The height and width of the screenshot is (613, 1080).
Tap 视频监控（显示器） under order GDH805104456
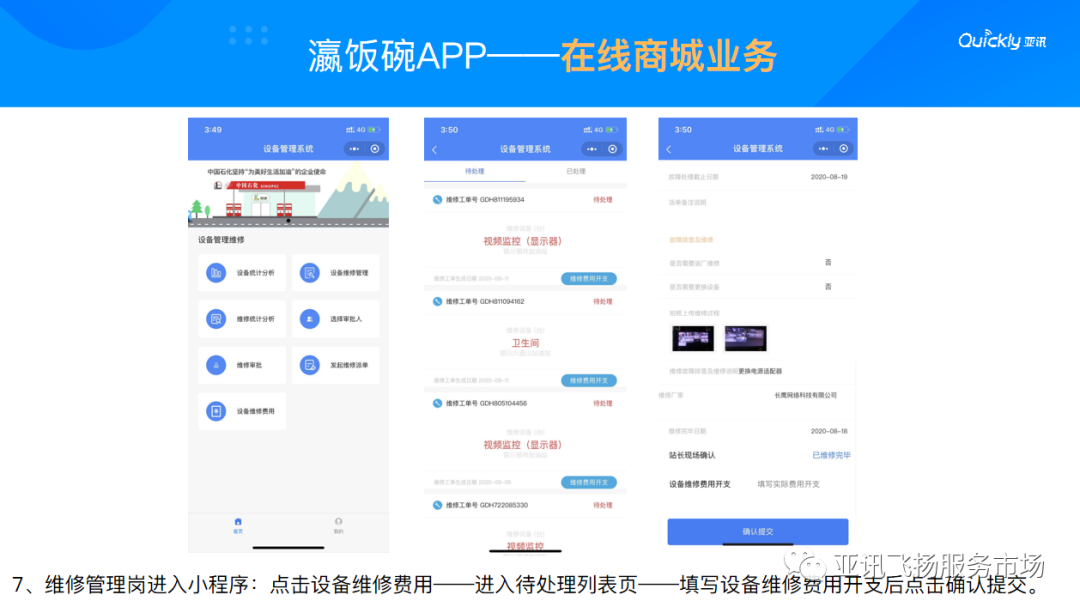[x=523, y=445]
